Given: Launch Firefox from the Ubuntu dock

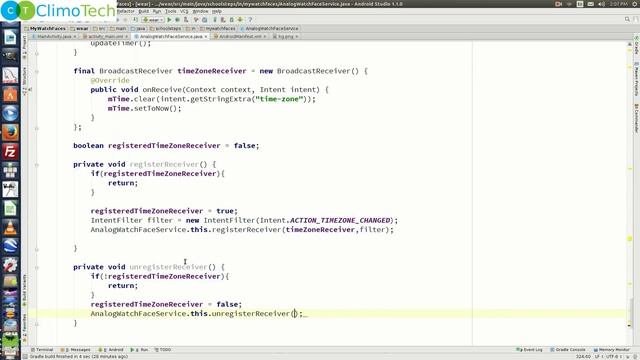Looking at the screenshot, I should 10,132.
